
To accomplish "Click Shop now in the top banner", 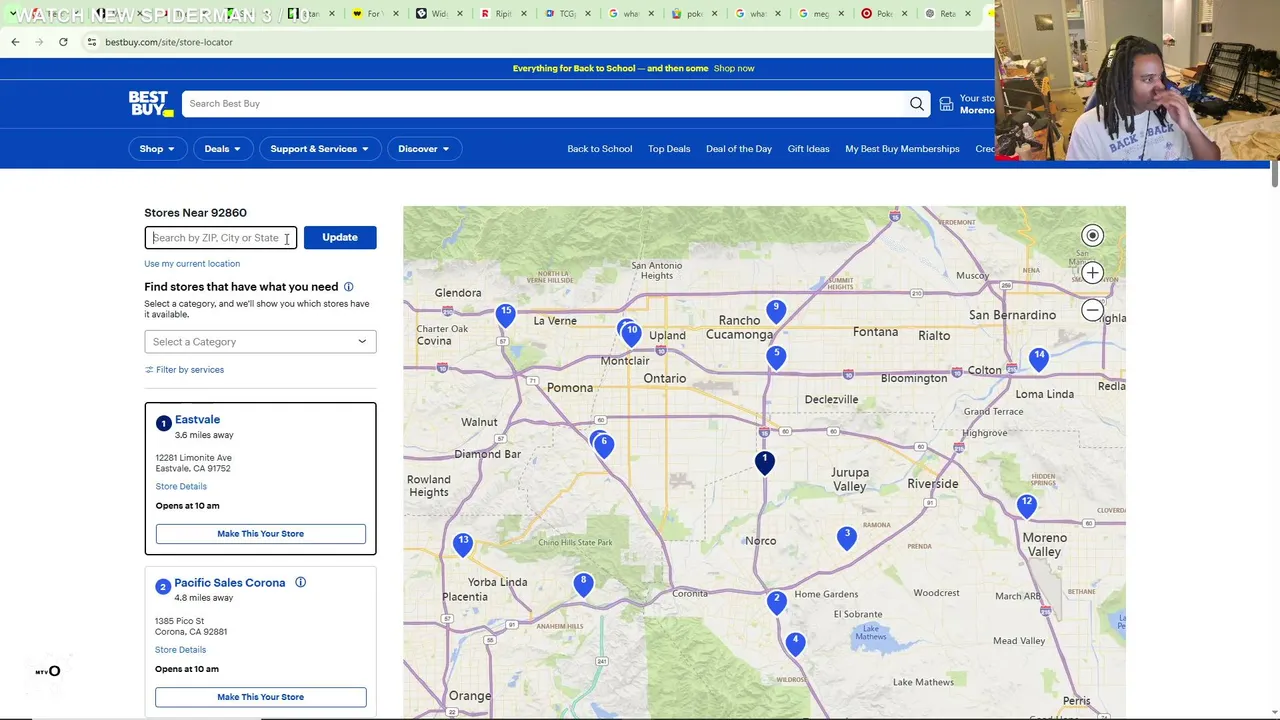I will click(x=734, y=69).
